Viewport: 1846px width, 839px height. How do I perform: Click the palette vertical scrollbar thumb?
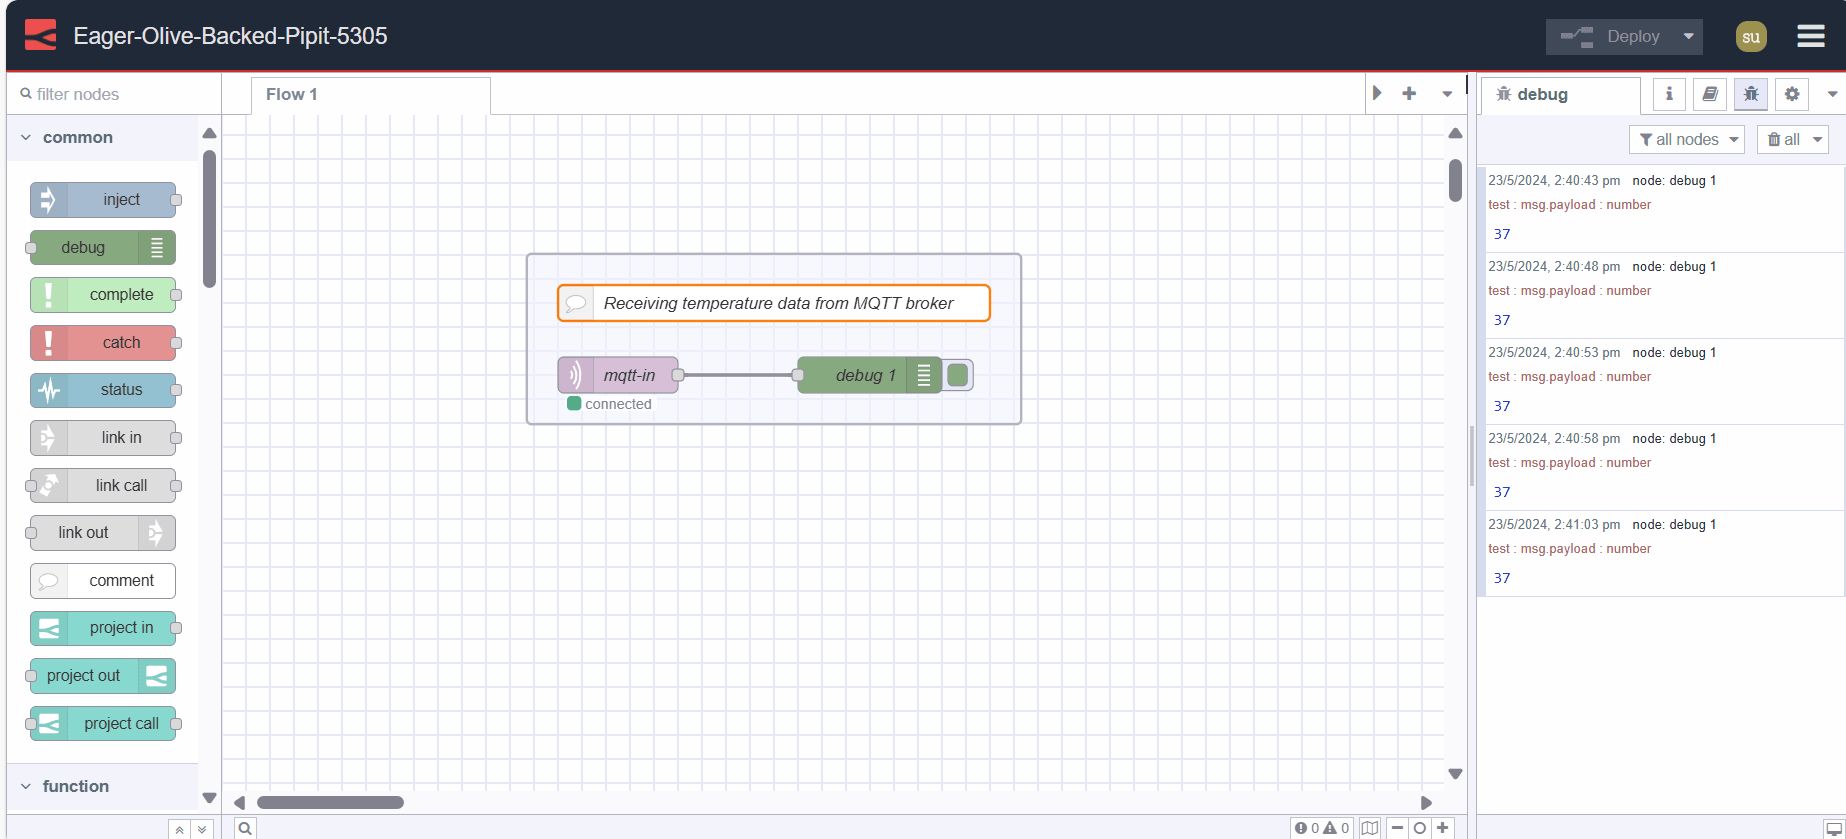(x=209, y=219)
